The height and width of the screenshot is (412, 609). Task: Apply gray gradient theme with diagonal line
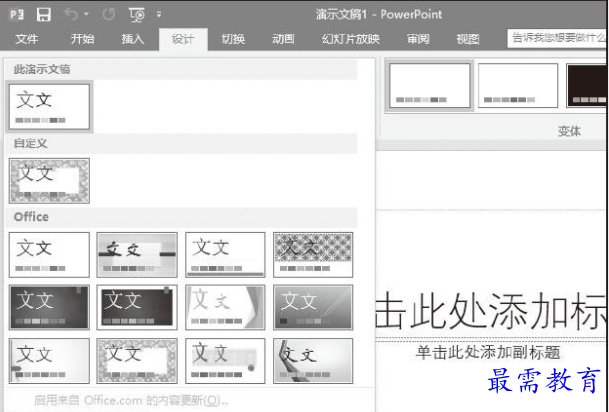click(313, 307)
